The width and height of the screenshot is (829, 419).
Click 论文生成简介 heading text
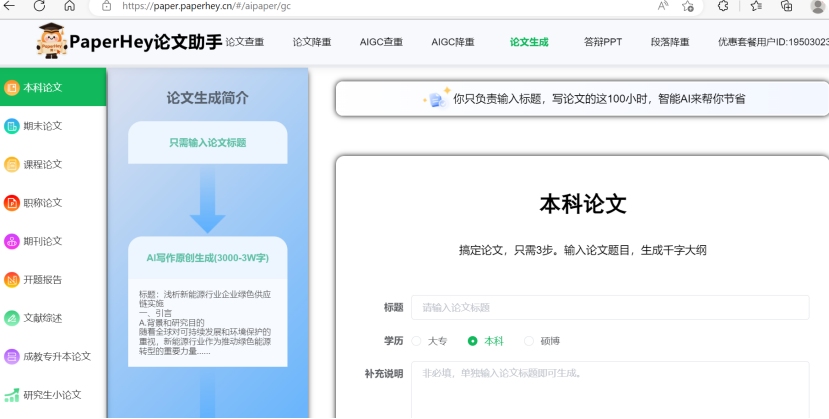(x=207, y=98)
